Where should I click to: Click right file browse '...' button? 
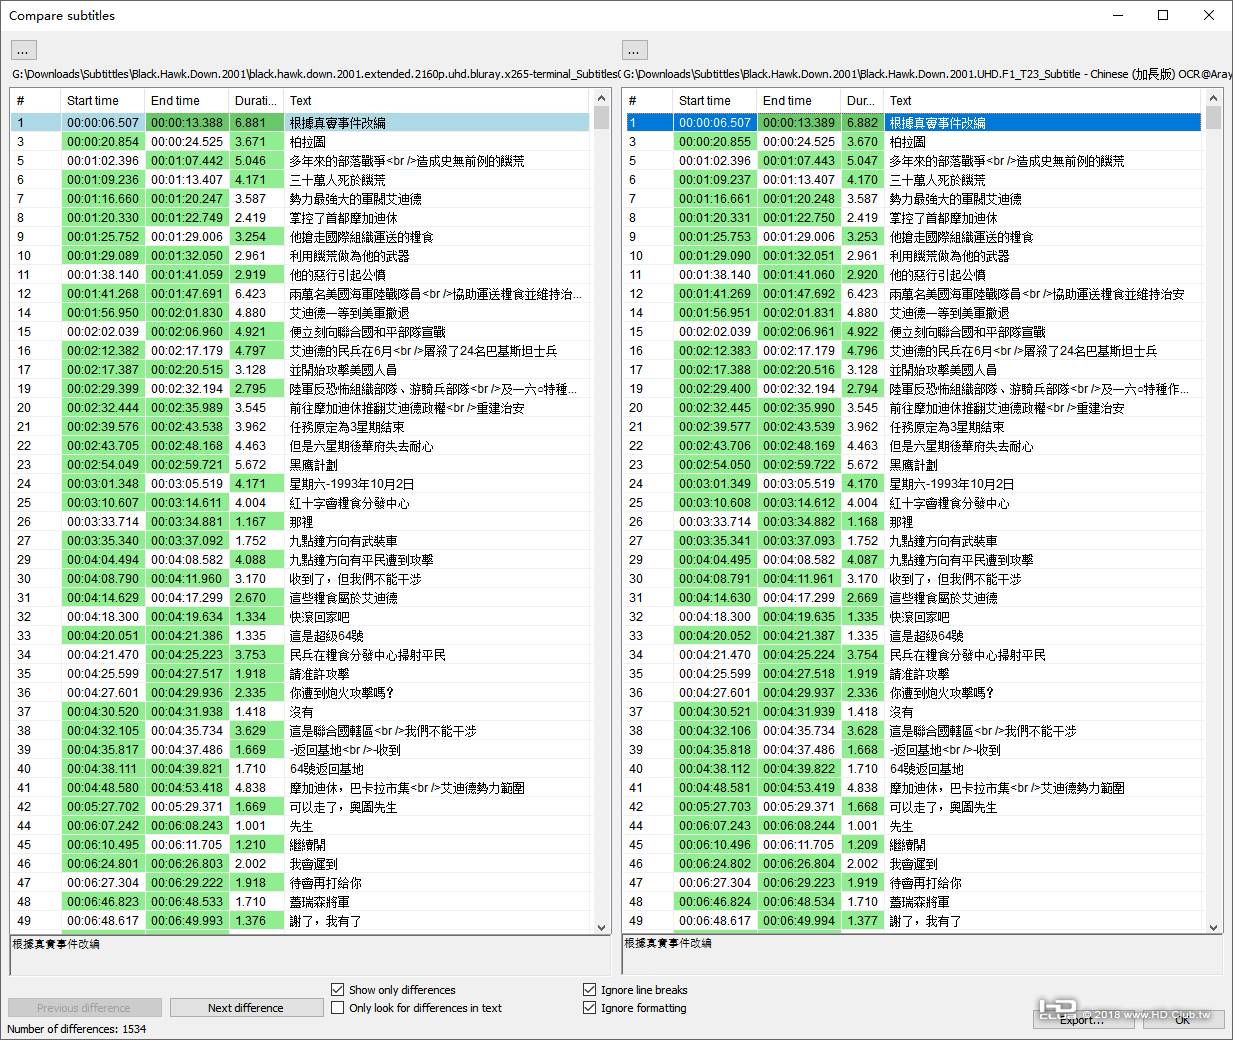(x=635, y=50)
